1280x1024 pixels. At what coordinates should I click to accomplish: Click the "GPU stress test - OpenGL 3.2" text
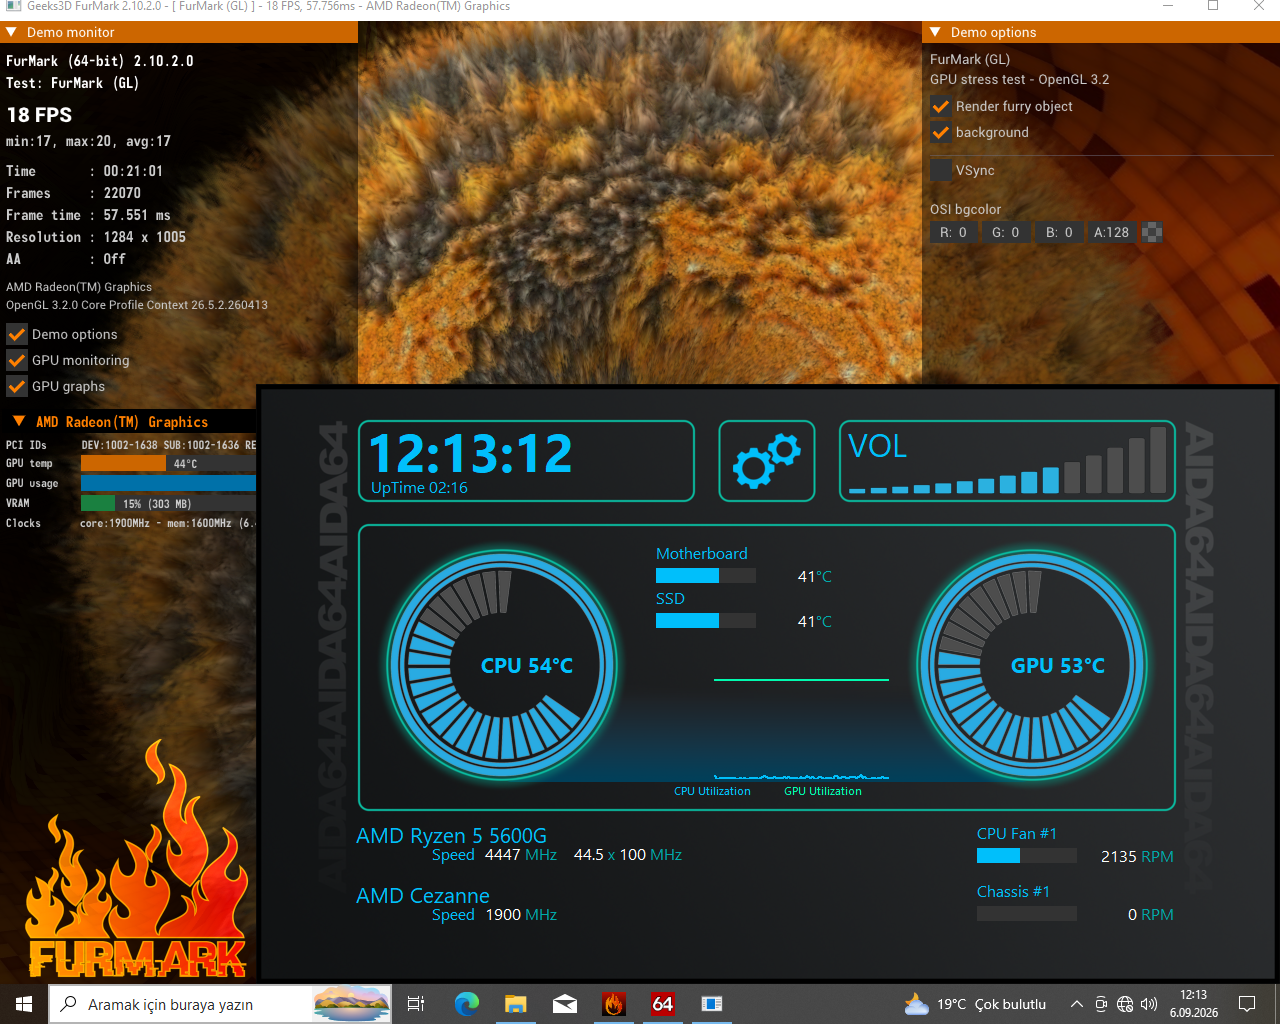click(1019, 79)
